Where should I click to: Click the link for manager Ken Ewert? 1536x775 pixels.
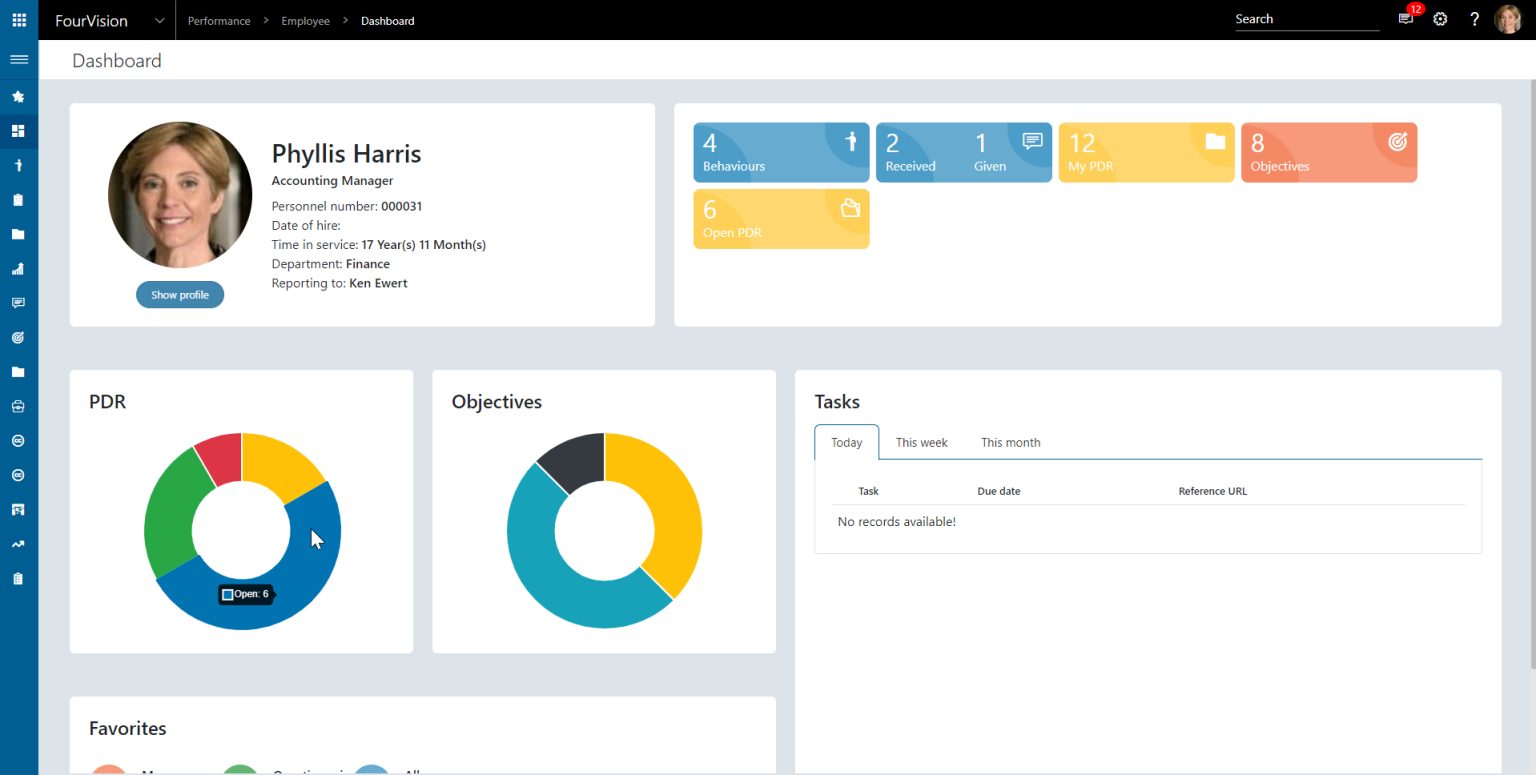pos(378,283)
